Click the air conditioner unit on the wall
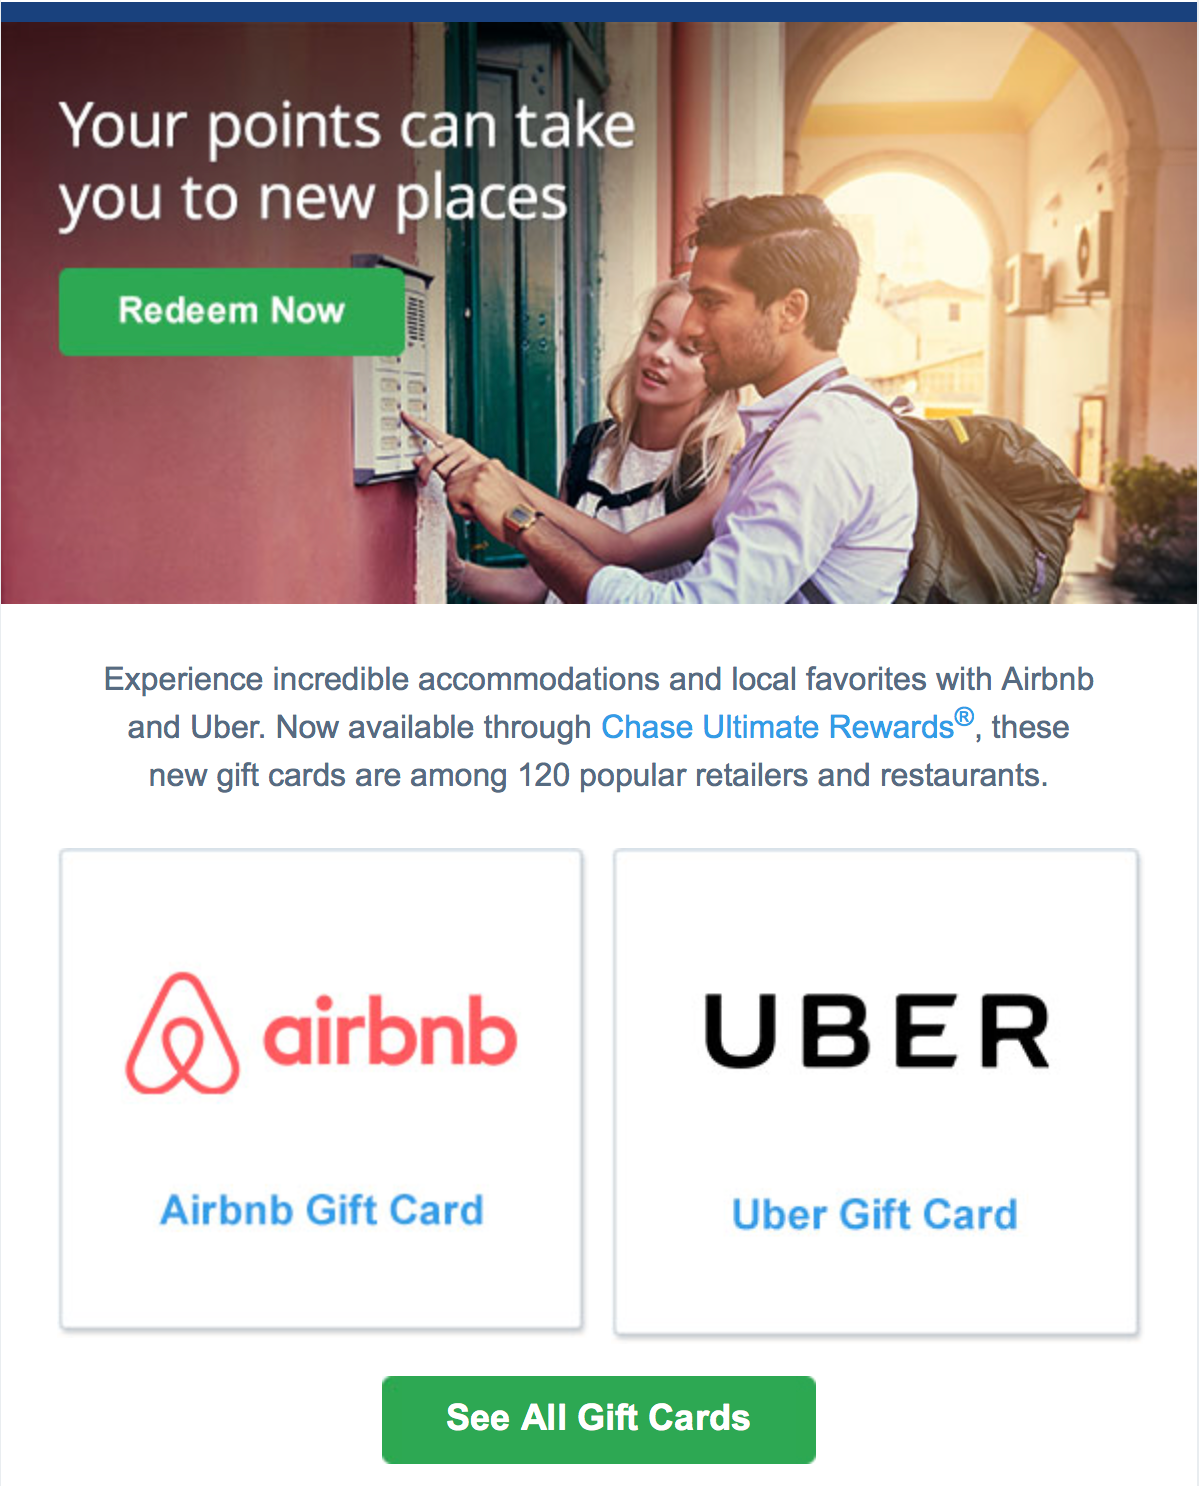The image size is (1202, 1486). pos(1091,250)
